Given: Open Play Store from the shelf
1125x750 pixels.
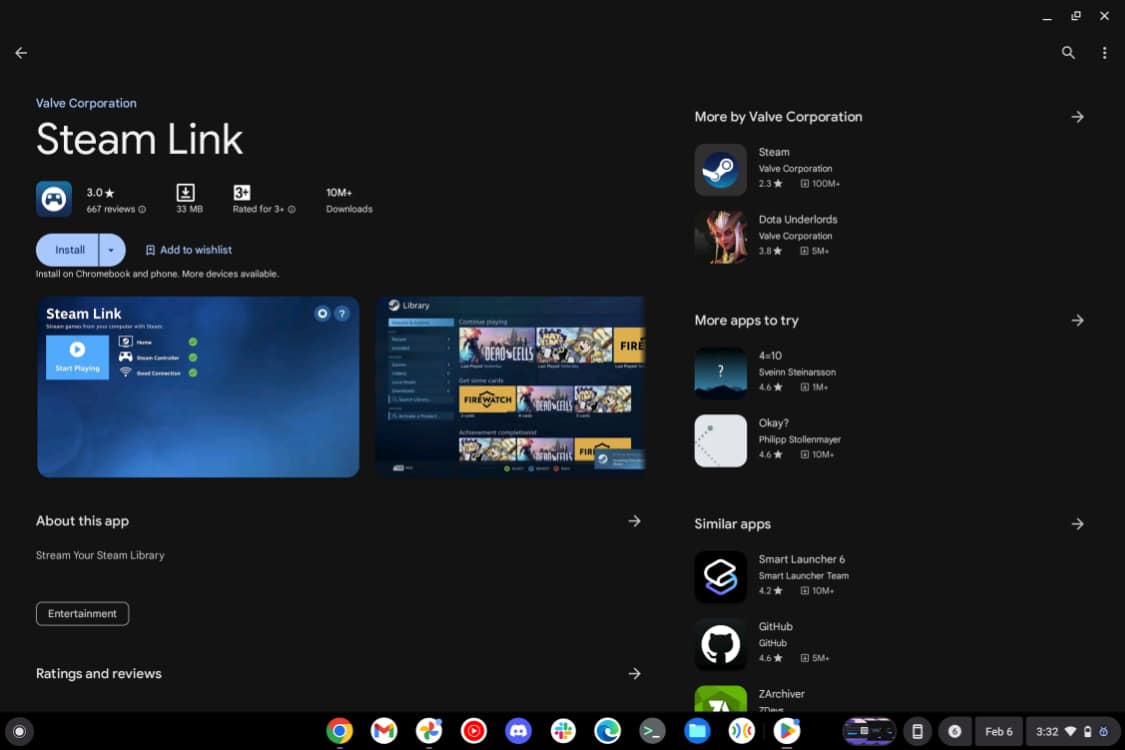Looking at the screenshot, I should (x=786, y=731).
